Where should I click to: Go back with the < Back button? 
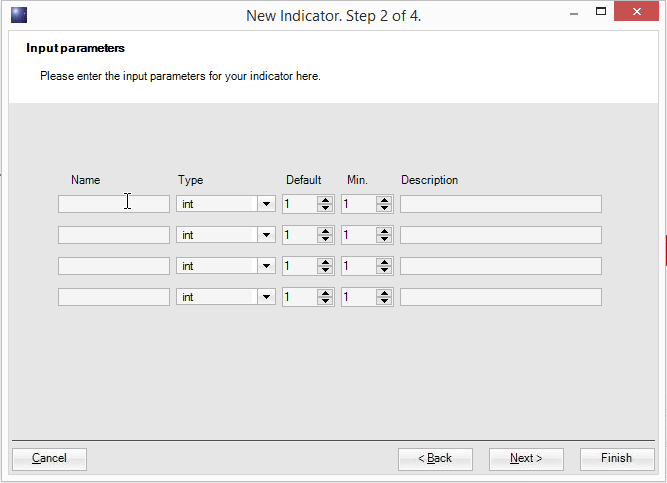[435, 459]
